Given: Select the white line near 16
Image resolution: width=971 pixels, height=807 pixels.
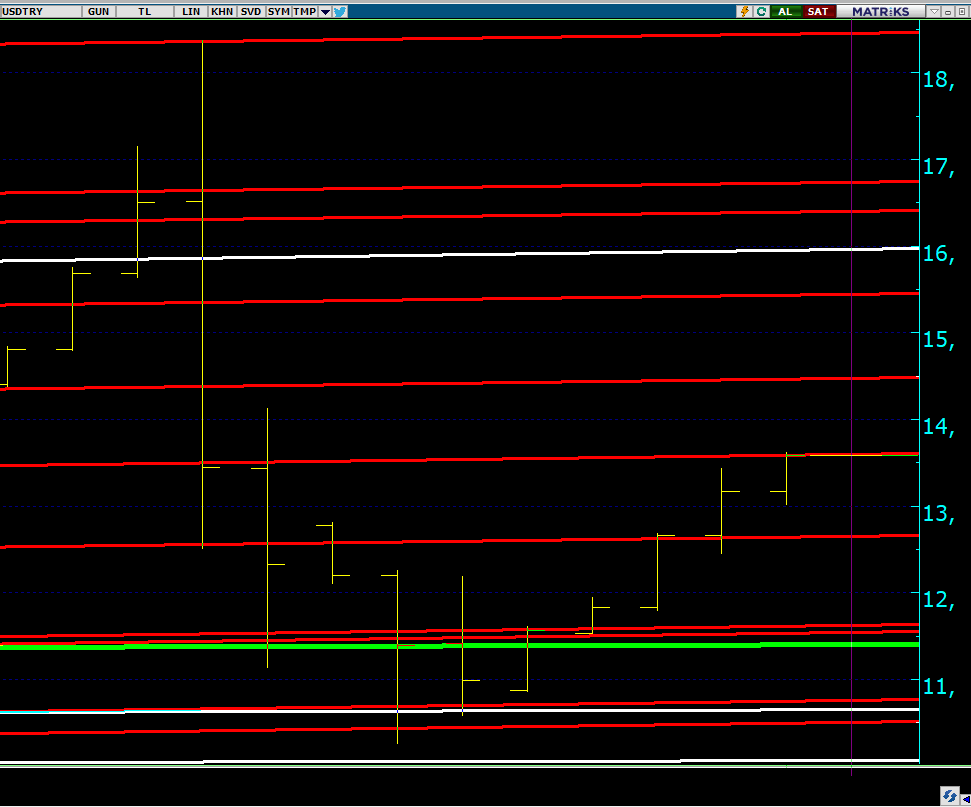Looking at the screenshot, I should [x=459, y=254].
